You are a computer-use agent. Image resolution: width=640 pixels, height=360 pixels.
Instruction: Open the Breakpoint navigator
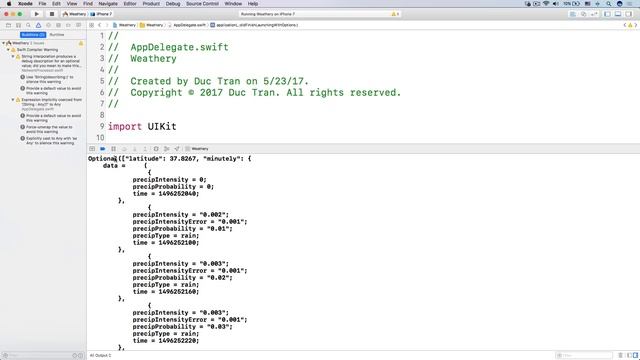click(68, 25)
